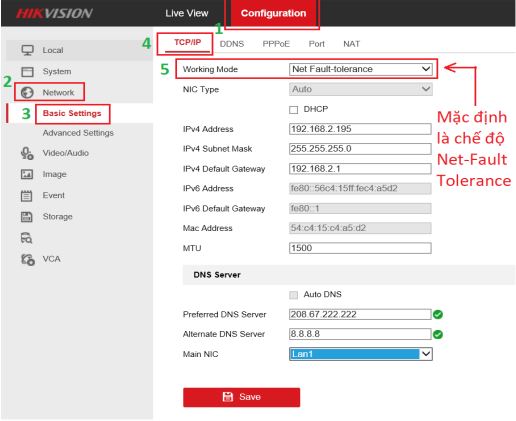
Task: Click the Network globe icon
Action: [27, 93]
